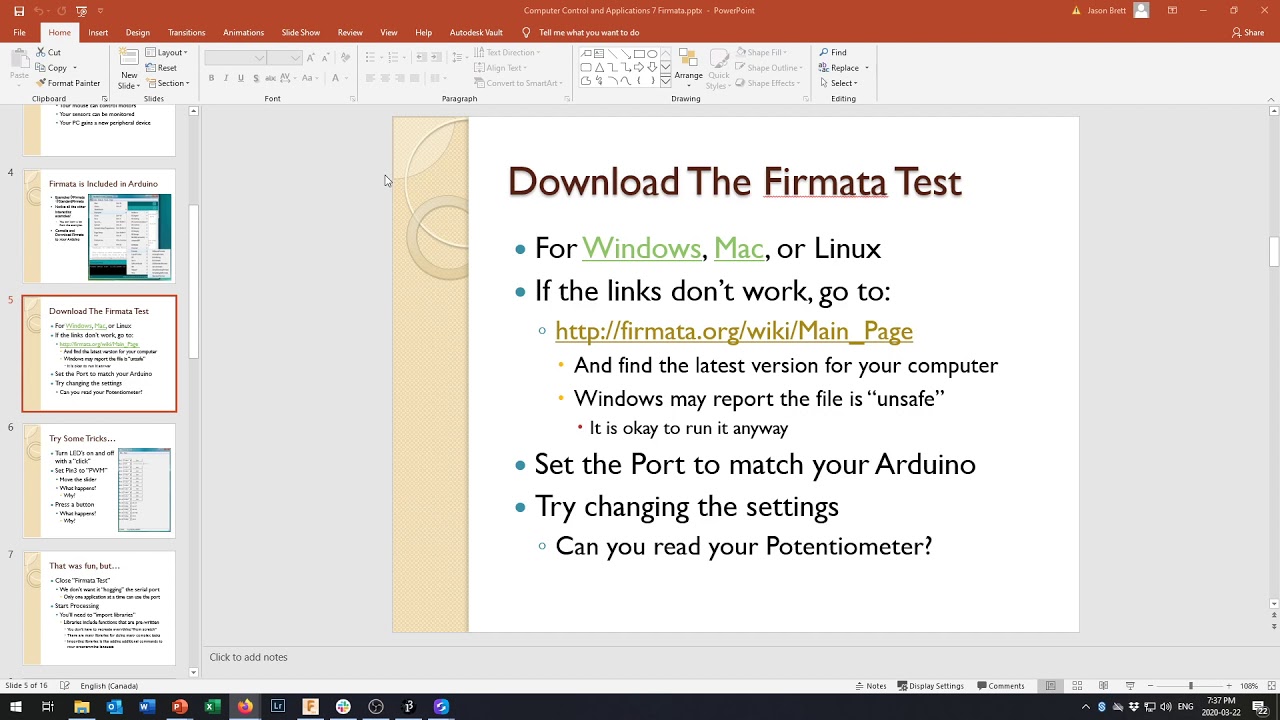Click the Tell me search box
This screenshot has width=1280, height=720.
pyautogui.click(x=589, y=32)
